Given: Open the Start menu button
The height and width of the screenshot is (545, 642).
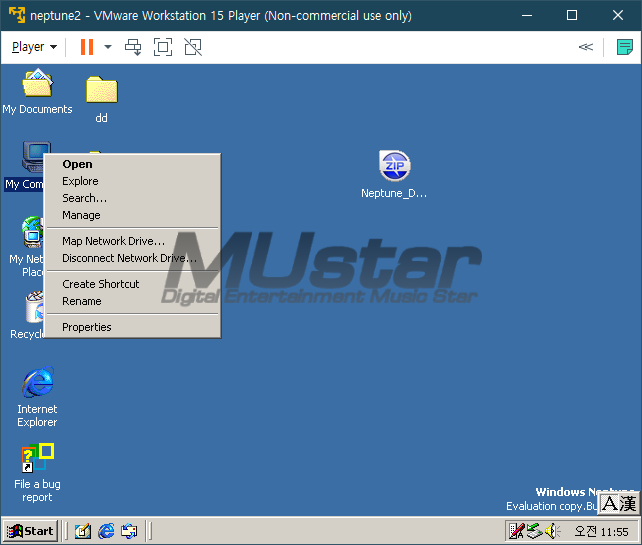Looking at the screenshot, I should 30,531.
